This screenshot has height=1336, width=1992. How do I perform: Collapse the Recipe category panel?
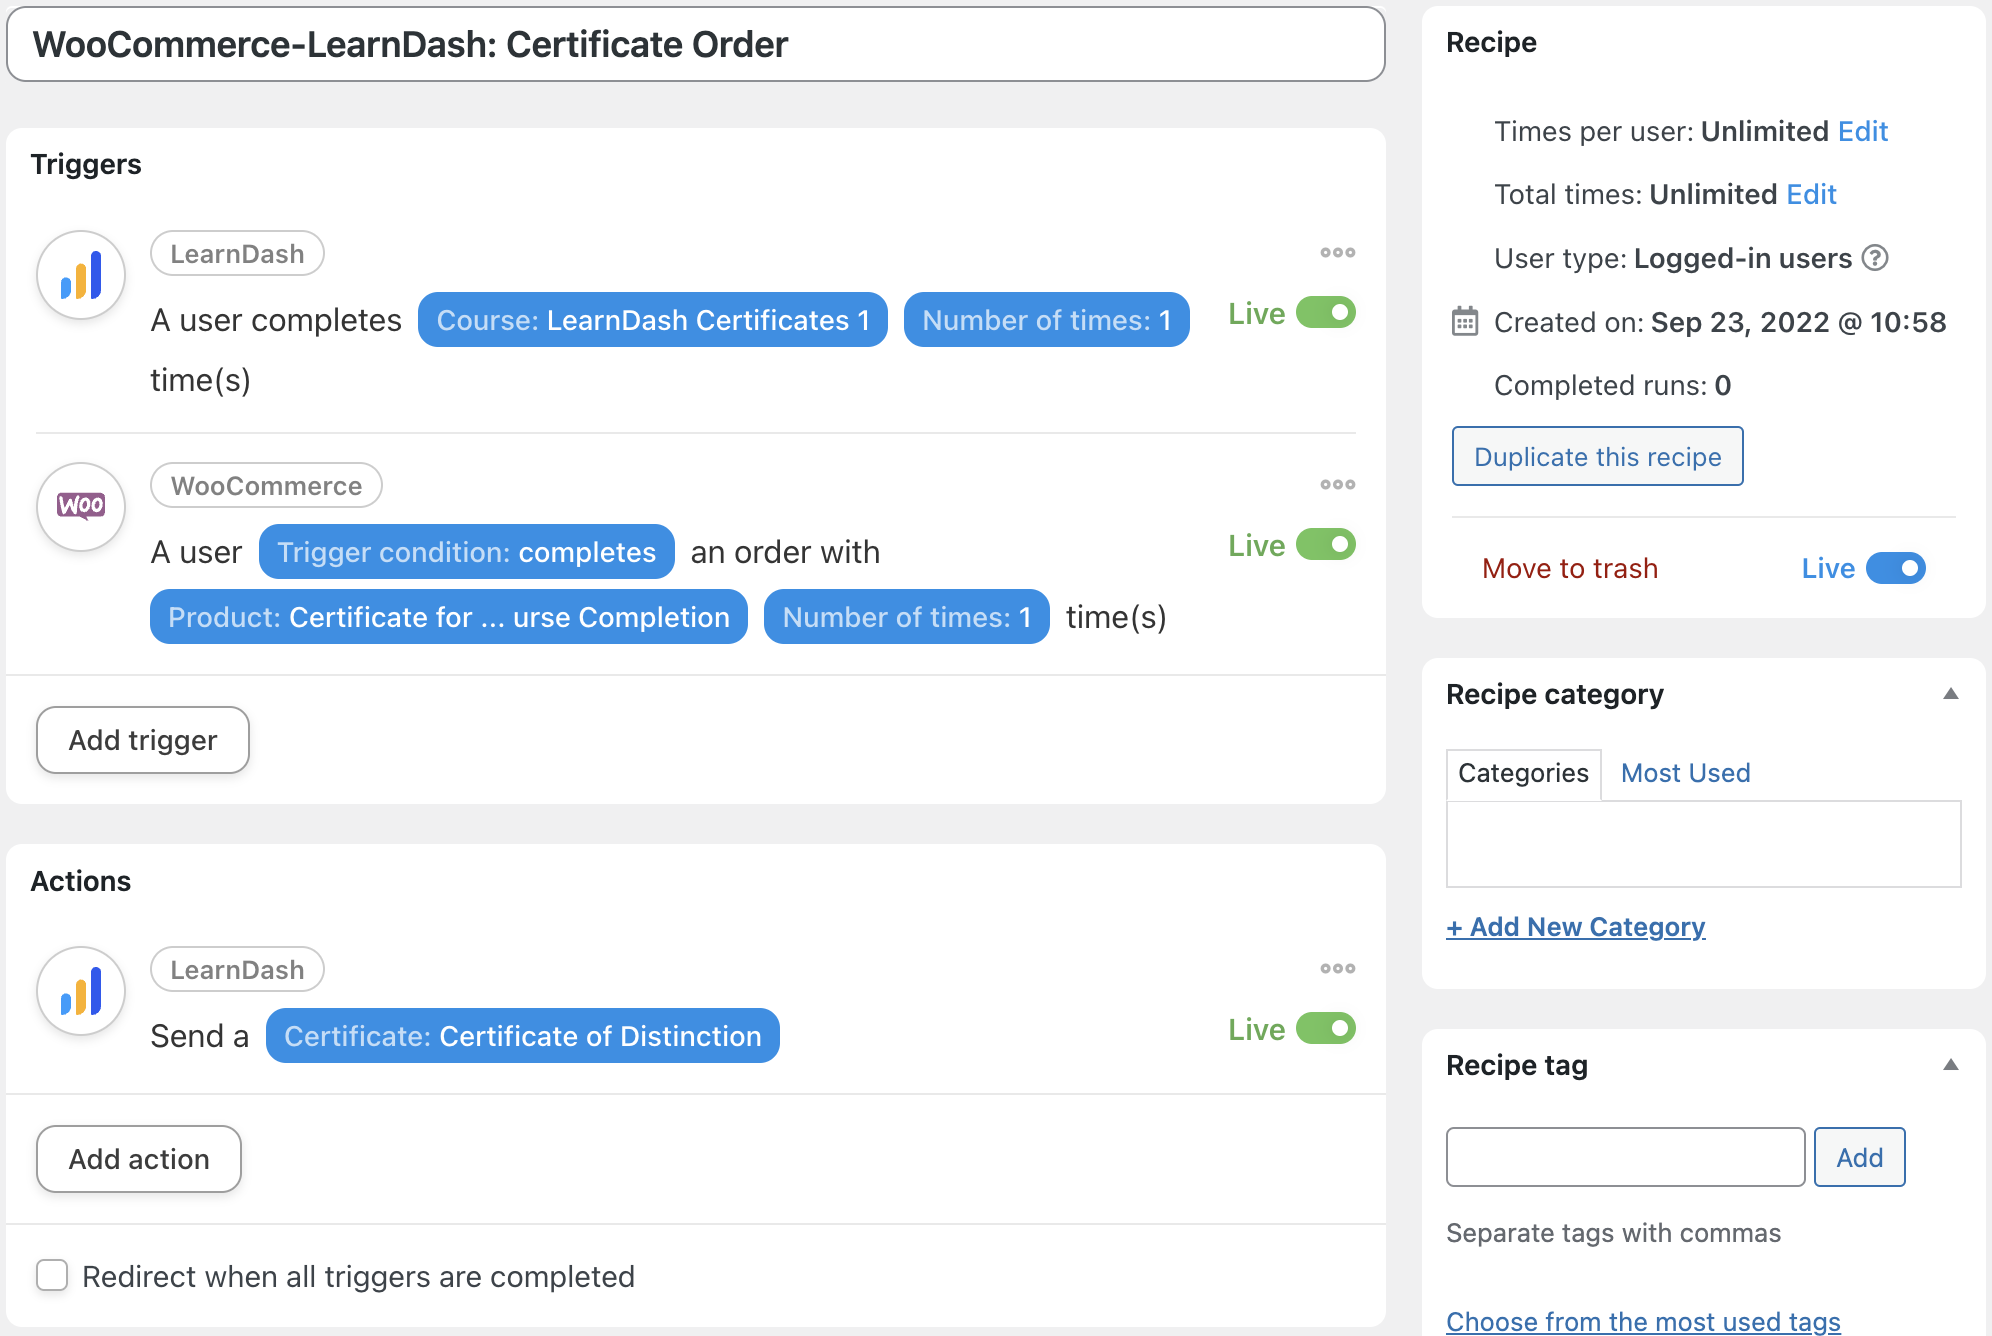(1950, 694)
